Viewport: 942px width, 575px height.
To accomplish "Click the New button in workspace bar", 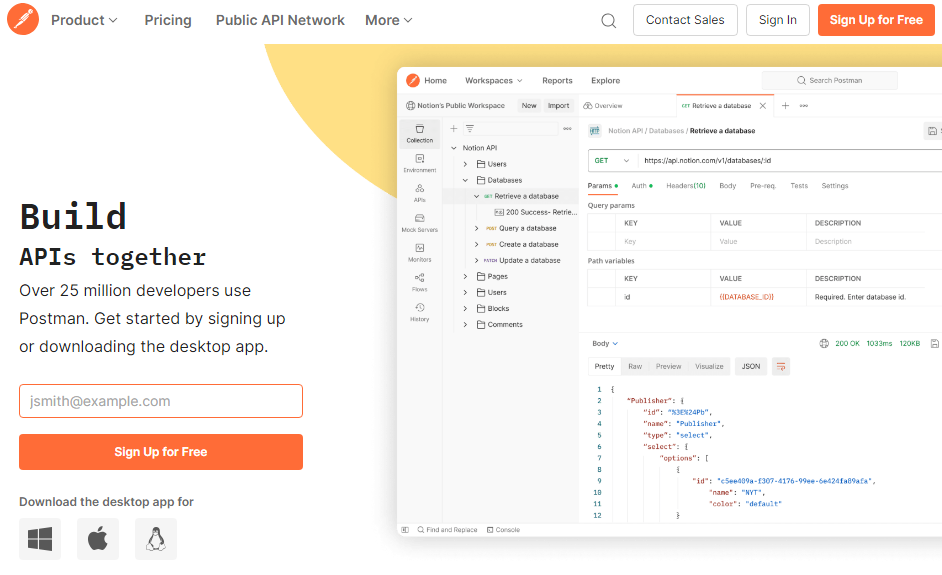I will coord(529,106).
